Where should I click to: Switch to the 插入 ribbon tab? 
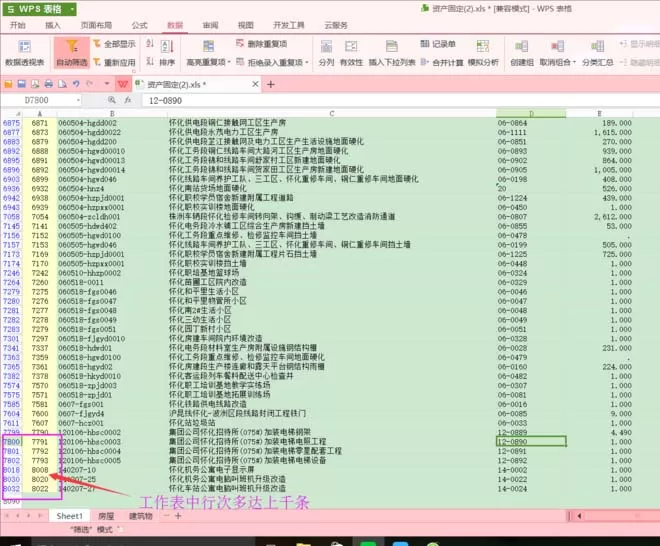click(x=53, y=25)
